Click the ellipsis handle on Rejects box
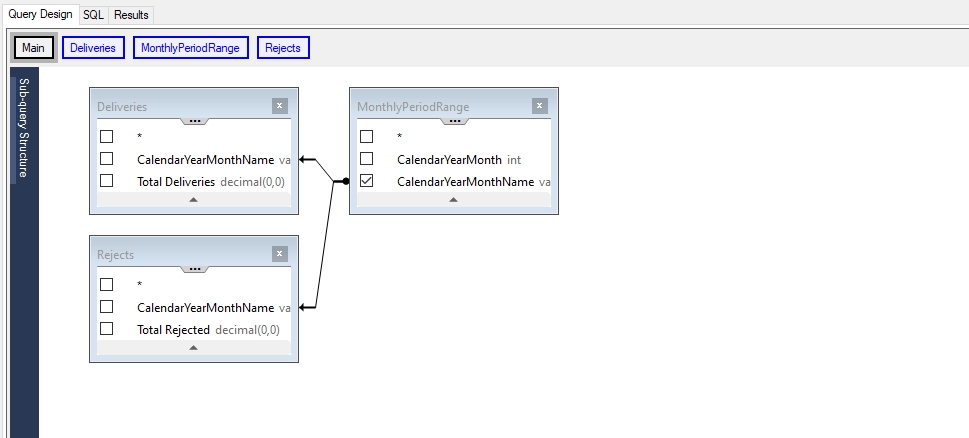Screen dimensions: 969x438 (194, 269)
